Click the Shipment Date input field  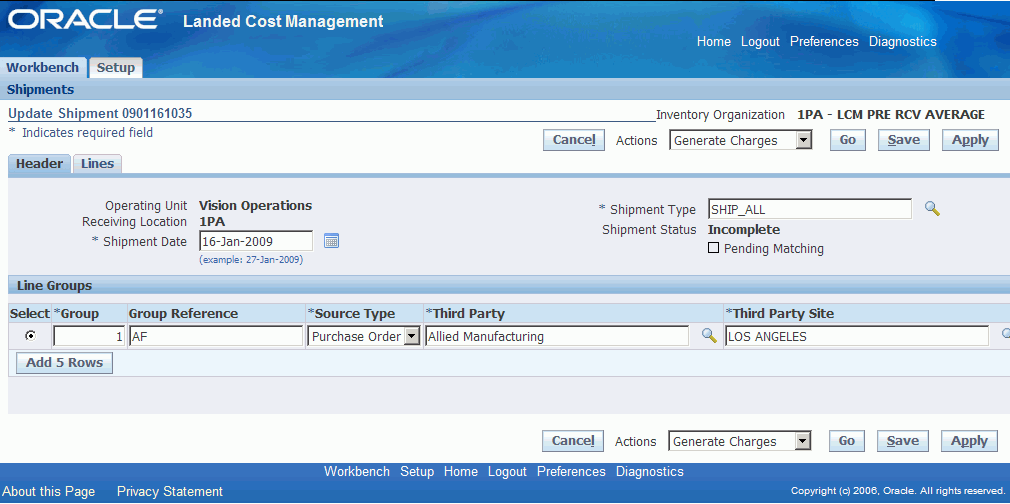coord(256,242)
